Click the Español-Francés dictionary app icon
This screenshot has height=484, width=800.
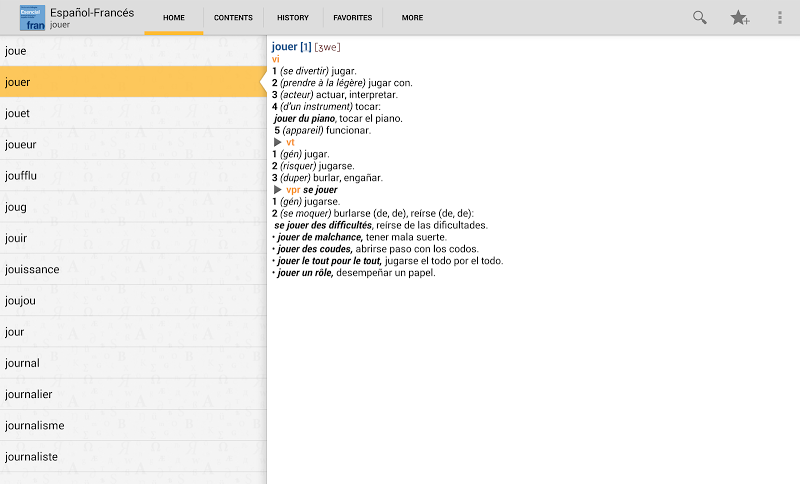pyautogui.click(x=32, y=18)
